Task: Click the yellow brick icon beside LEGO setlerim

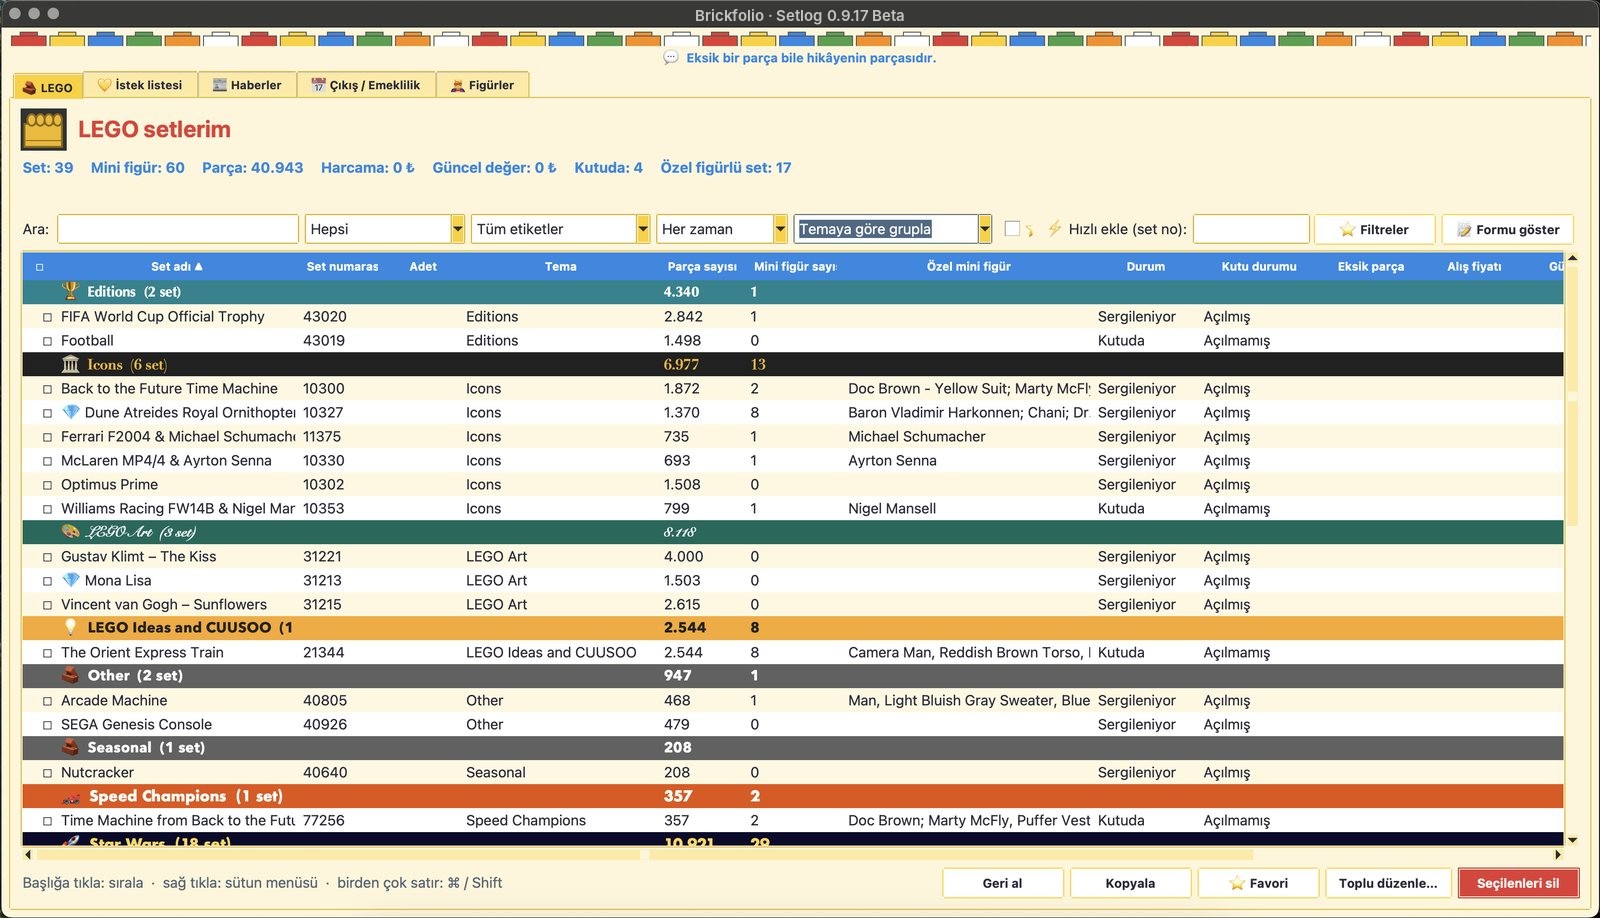Action: [43, 130]
